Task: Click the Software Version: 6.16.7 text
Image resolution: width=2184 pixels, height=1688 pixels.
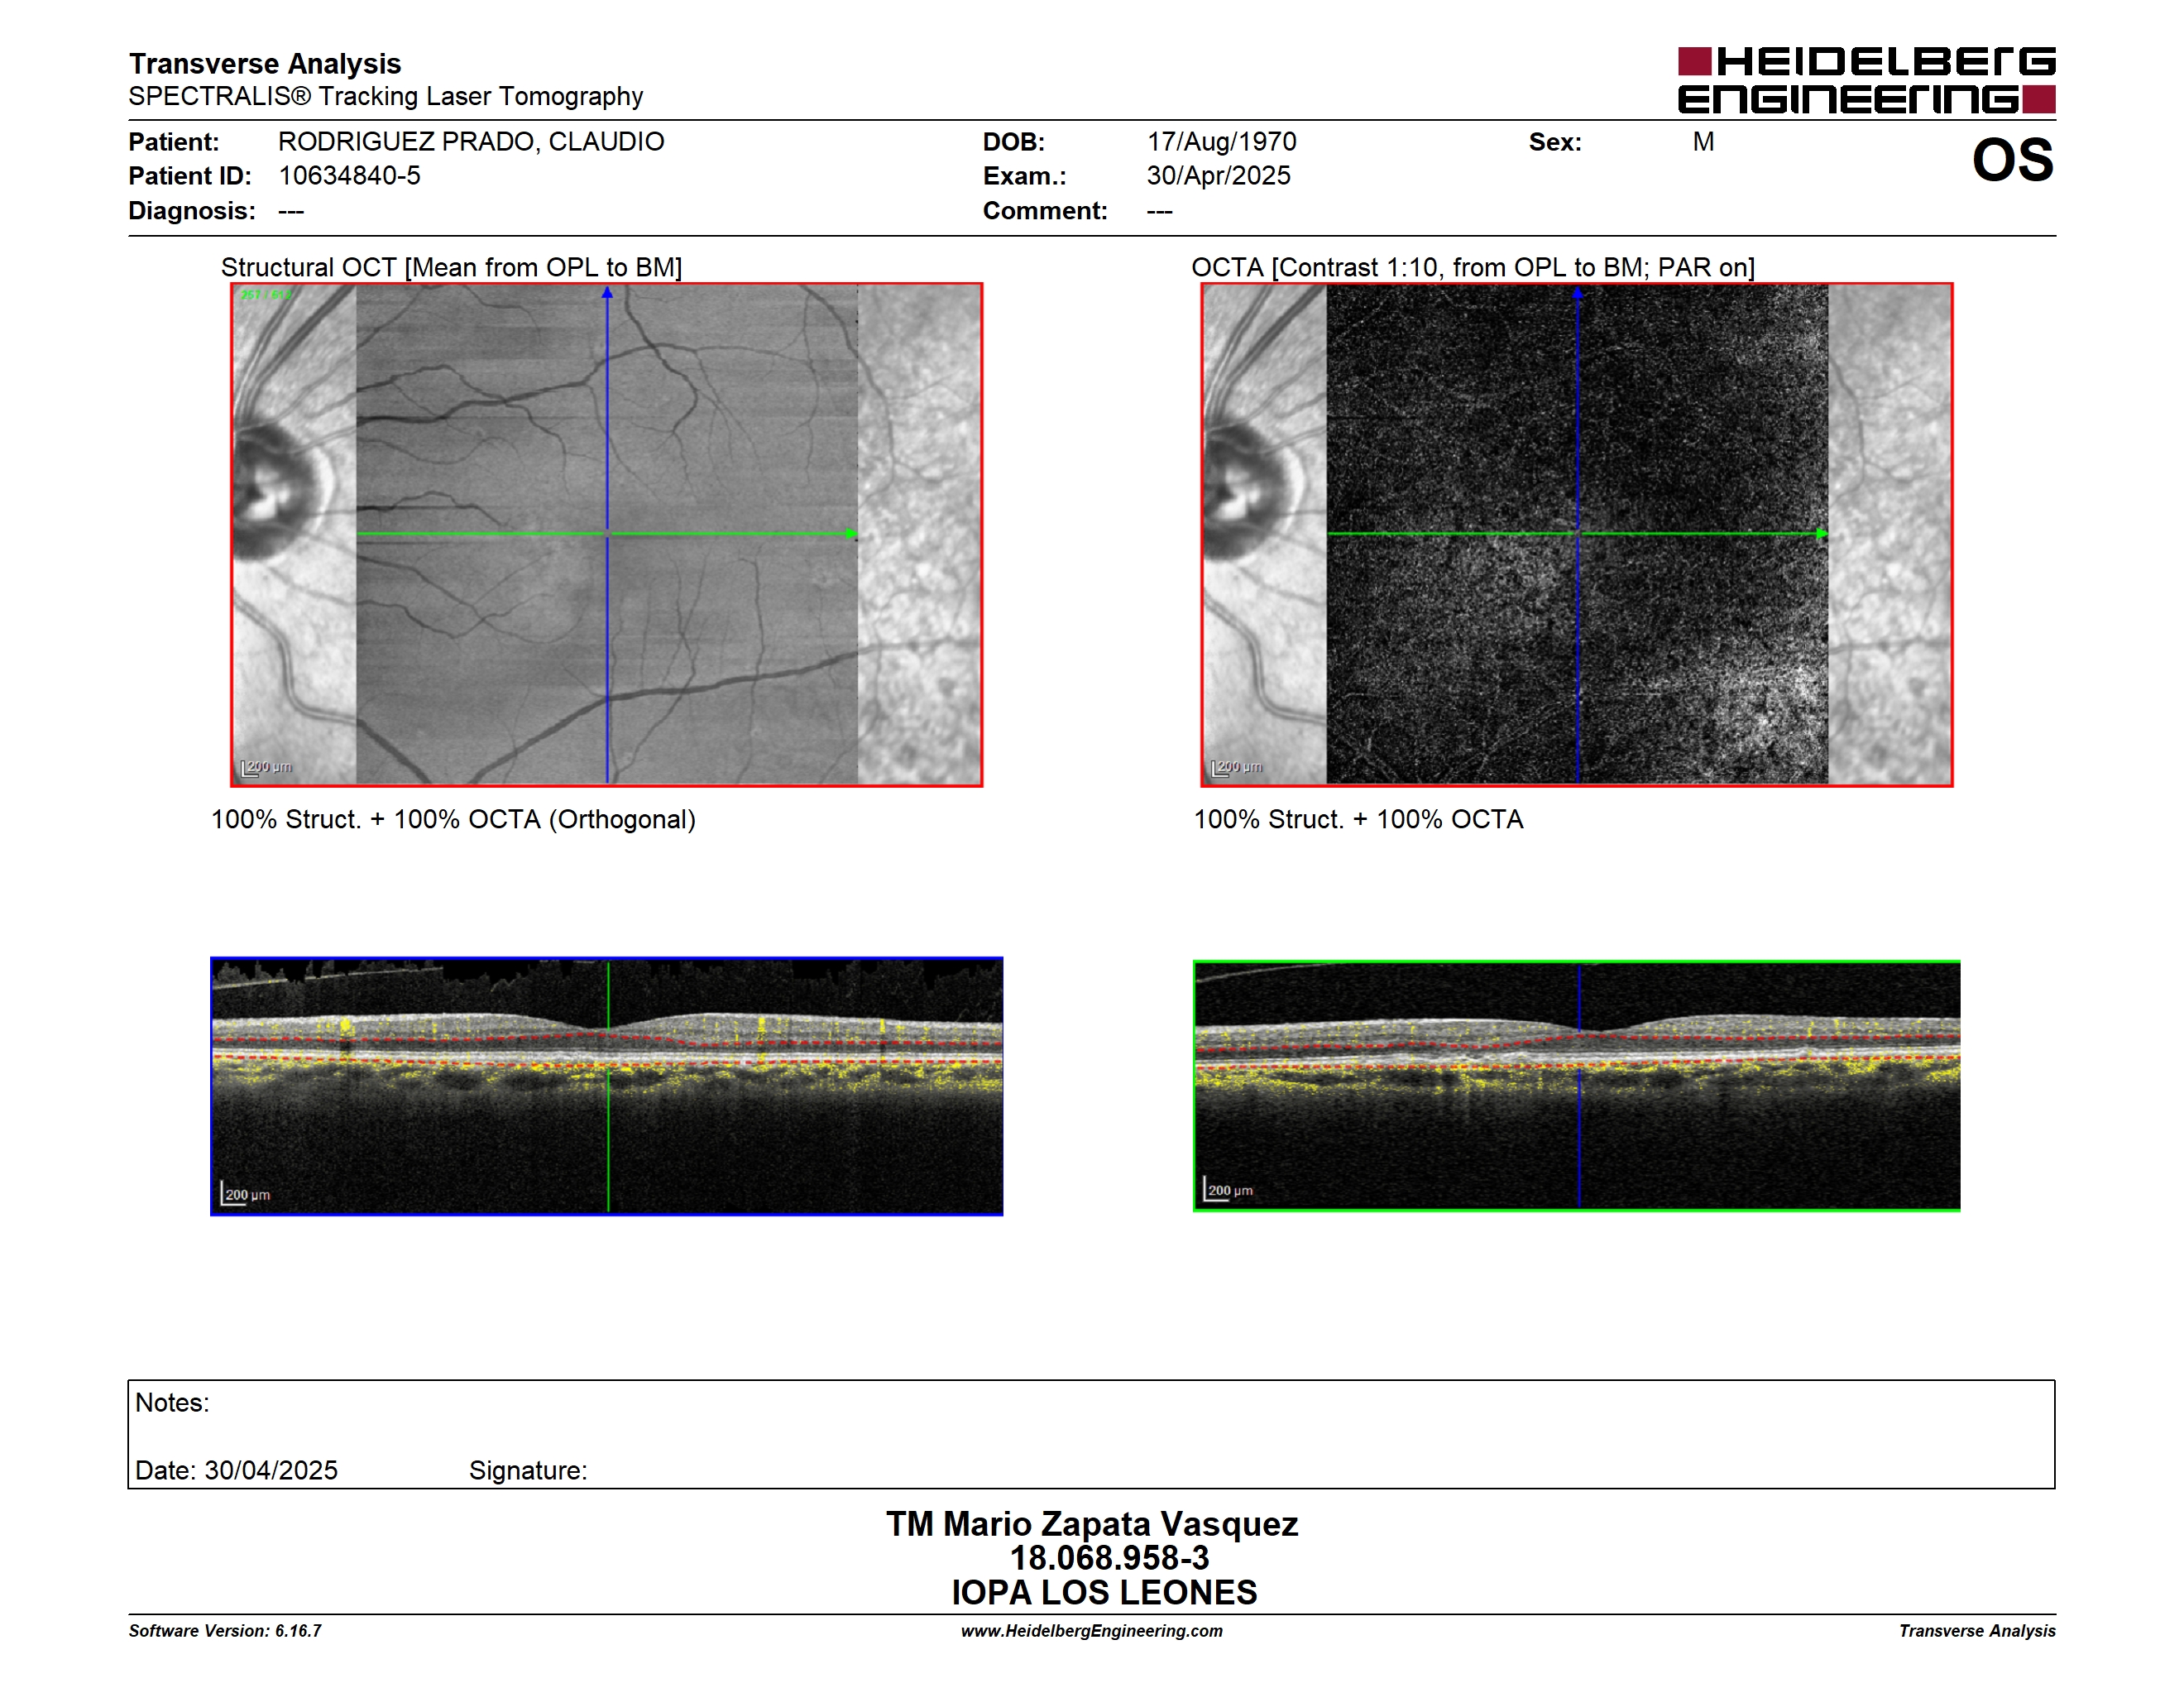Action: tap(225, 1631)
